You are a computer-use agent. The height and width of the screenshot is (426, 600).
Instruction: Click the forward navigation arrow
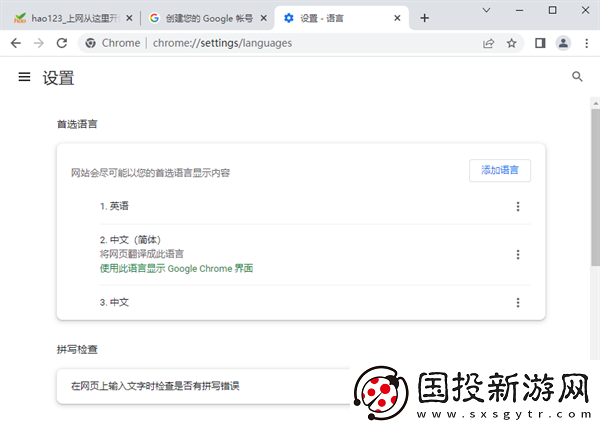tap(39, 43)
